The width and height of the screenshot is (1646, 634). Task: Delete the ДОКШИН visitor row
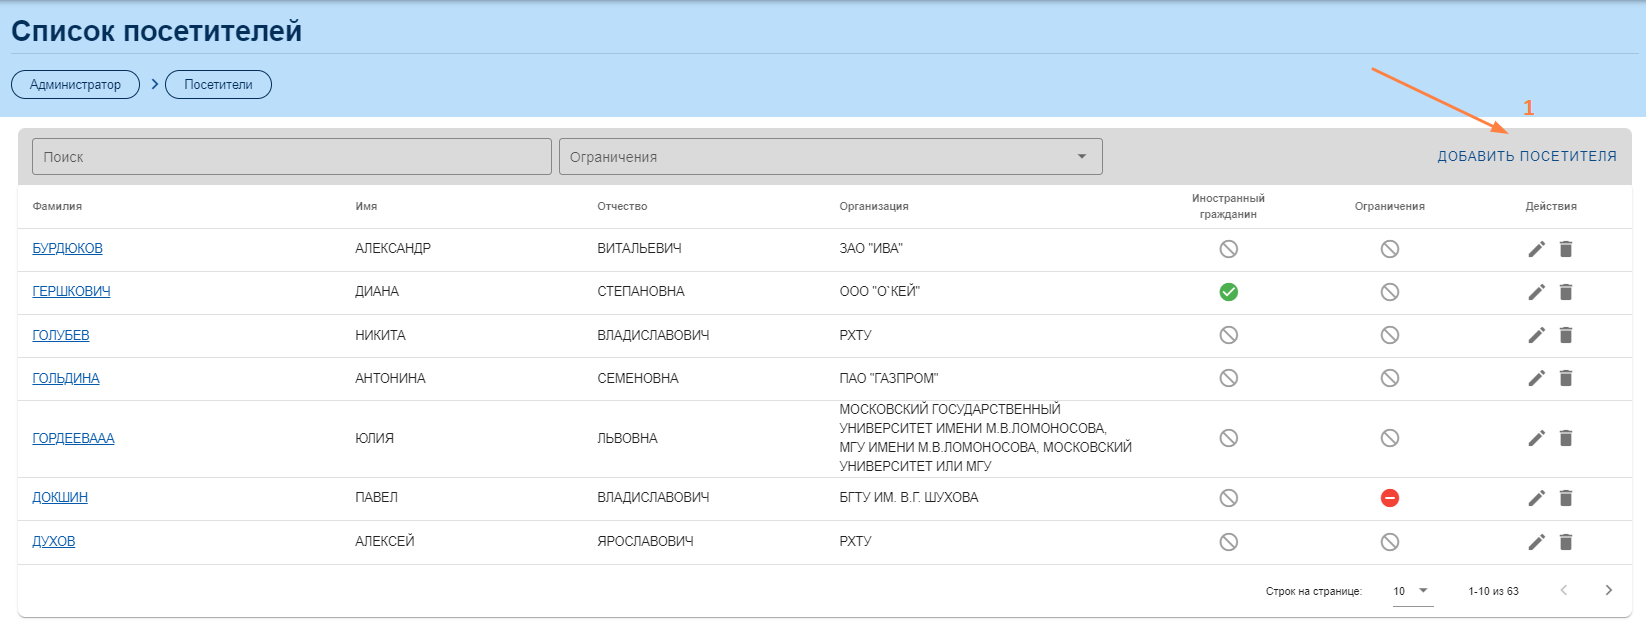[1566, 498]
